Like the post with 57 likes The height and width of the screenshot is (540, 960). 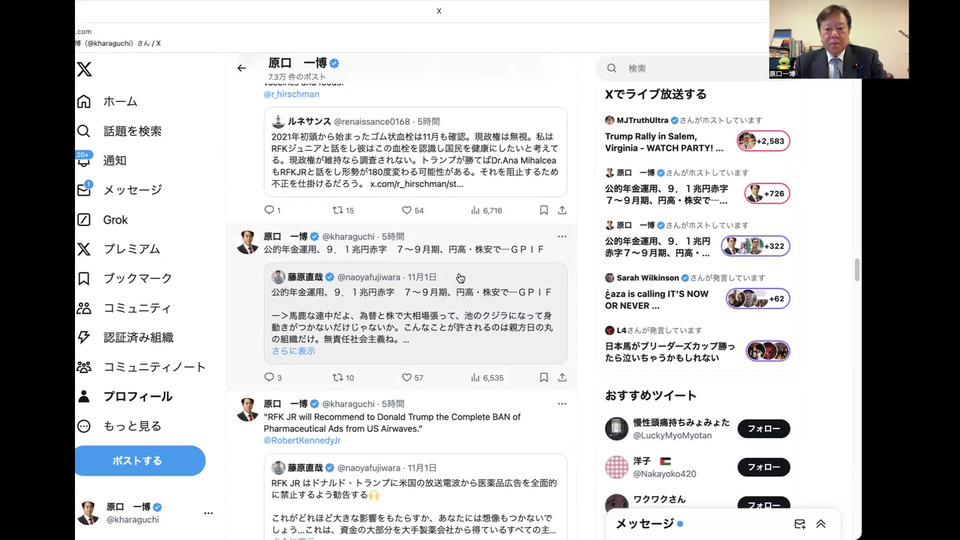point(413,377)
